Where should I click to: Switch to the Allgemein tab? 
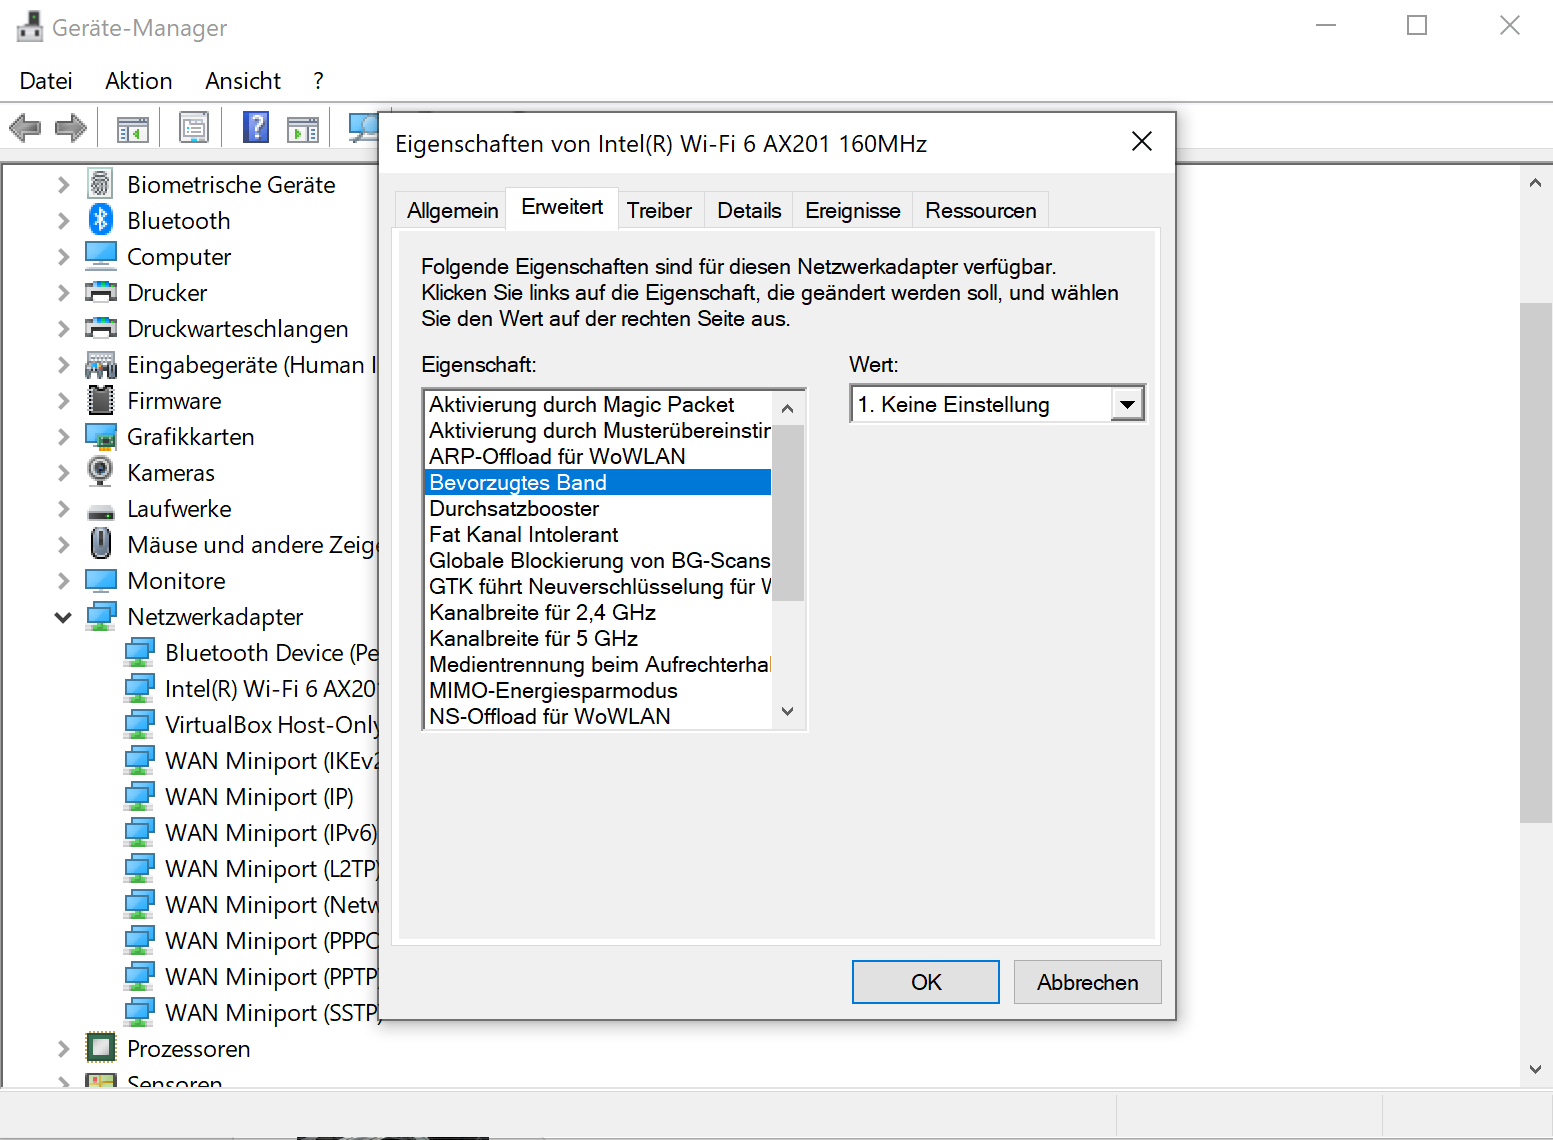(452, 210)
